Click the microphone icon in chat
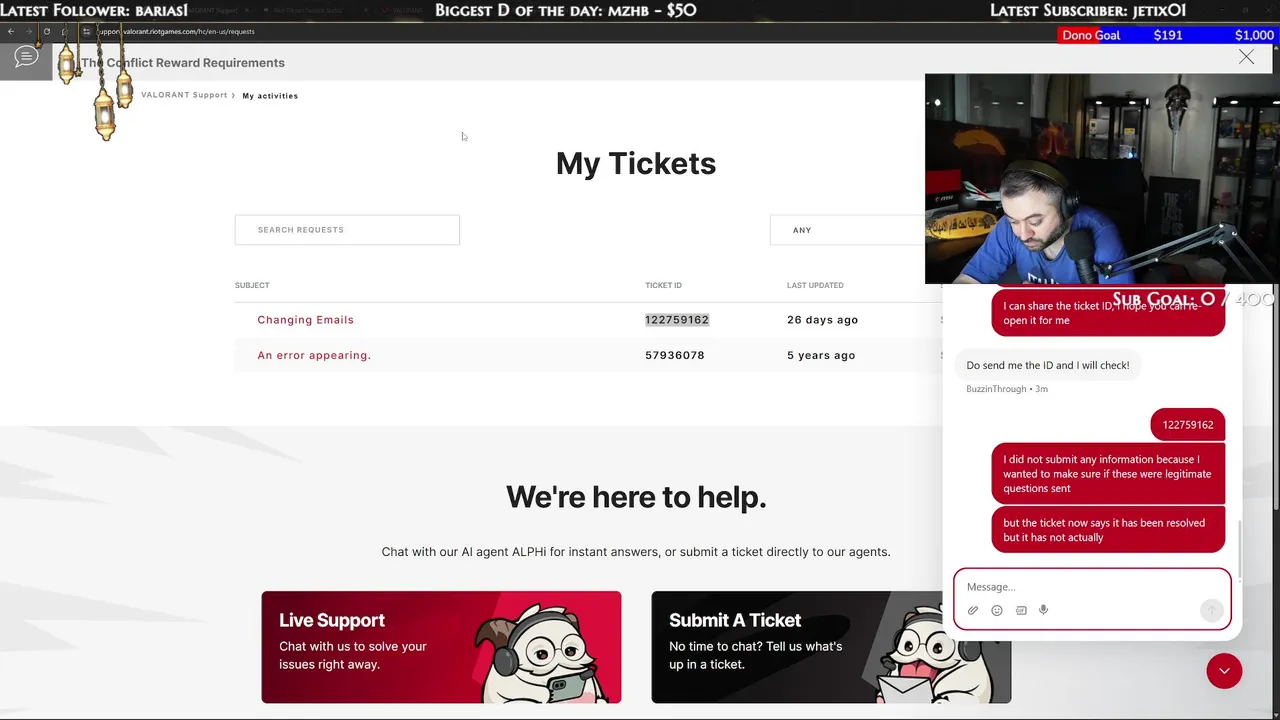Viewport: 1280px width, 720px height. coord(1044,610)
